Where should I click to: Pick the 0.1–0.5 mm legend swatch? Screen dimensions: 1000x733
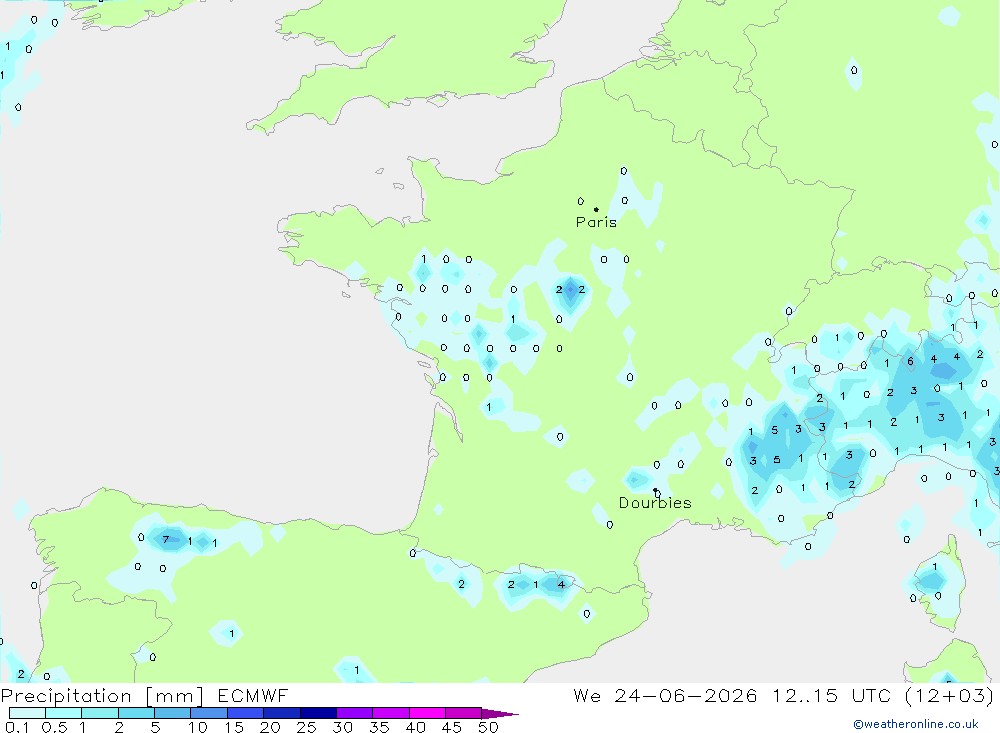pos(27,713)
